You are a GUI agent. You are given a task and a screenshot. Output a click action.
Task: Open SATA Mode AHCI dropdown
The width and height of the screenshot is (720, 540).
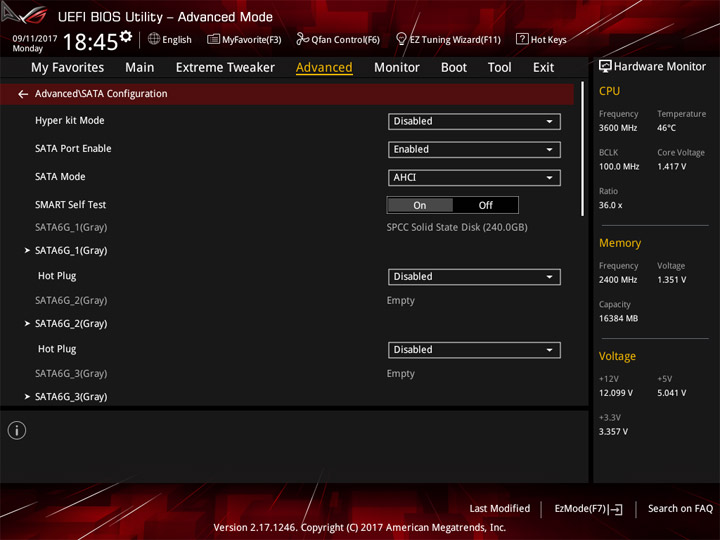474,178
